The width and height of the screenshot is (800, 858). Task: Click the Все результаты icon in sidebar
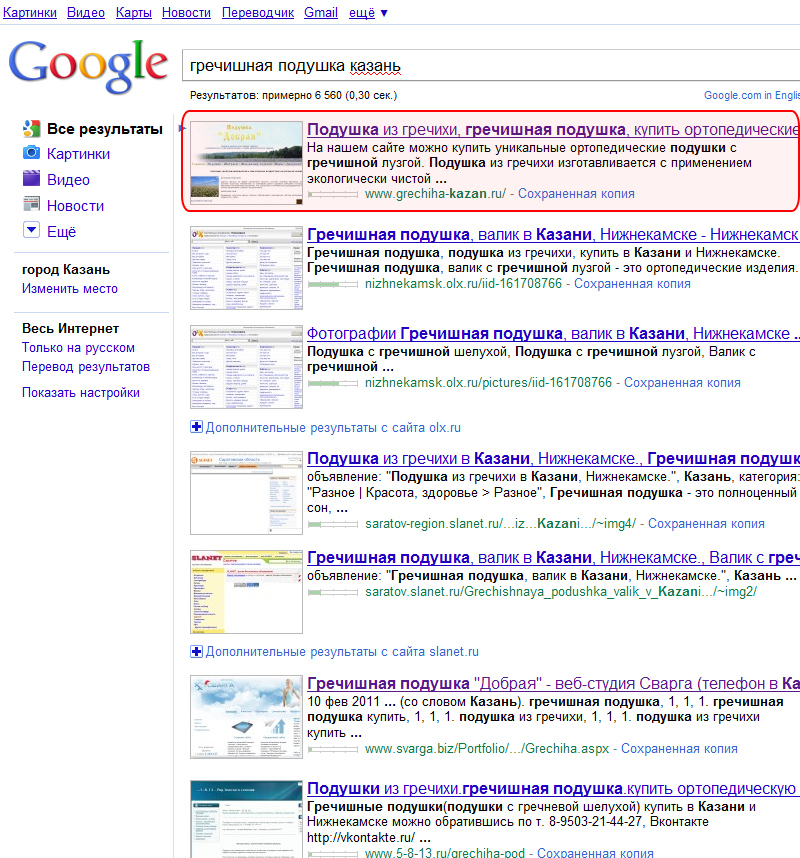click(32, 129)
